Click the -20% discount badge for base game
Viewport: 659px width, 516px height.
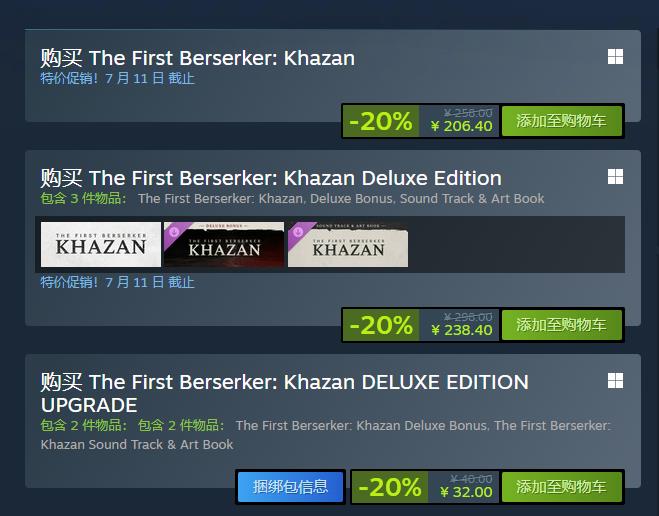click(x=380, y=121)
